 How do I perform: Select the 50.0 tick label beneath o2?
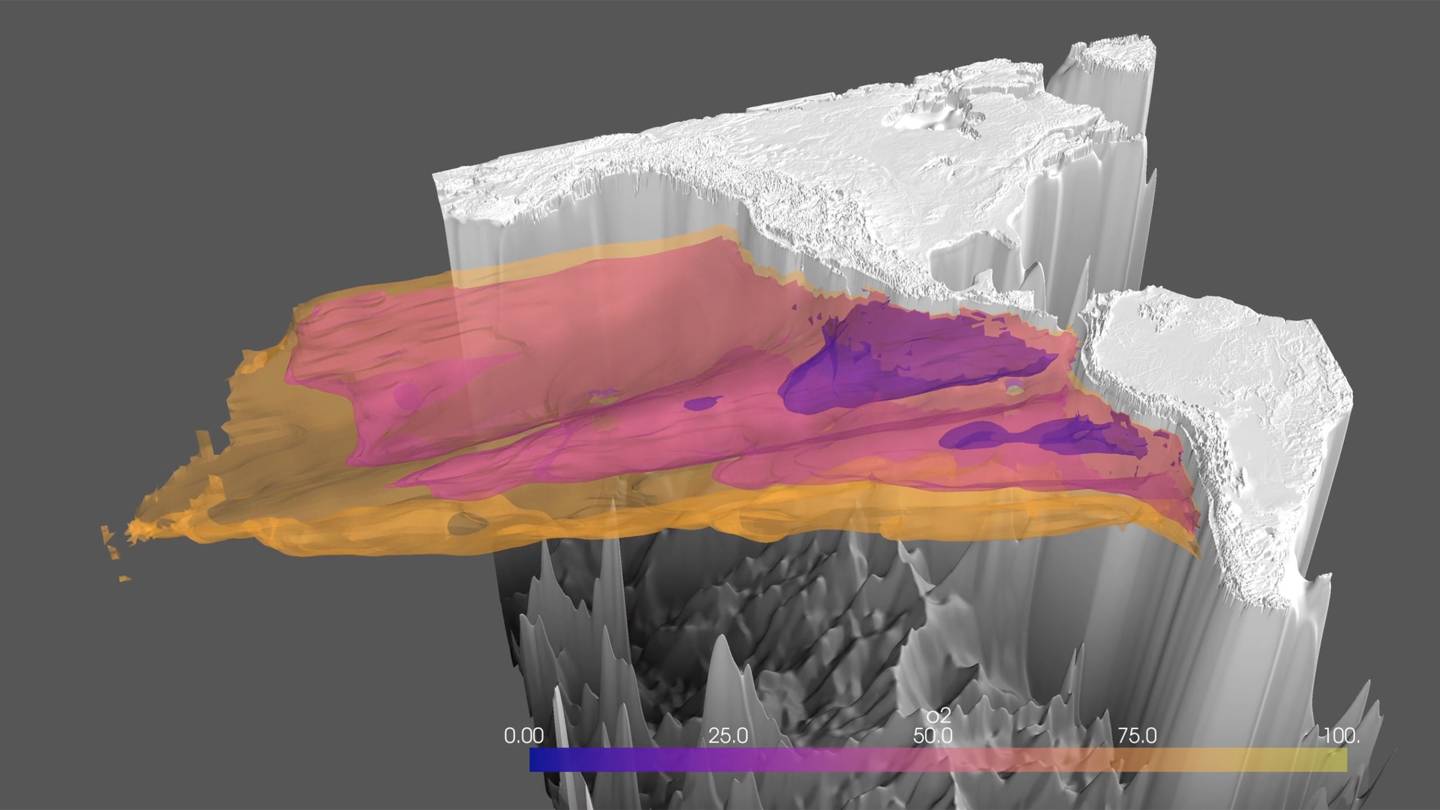931,737
